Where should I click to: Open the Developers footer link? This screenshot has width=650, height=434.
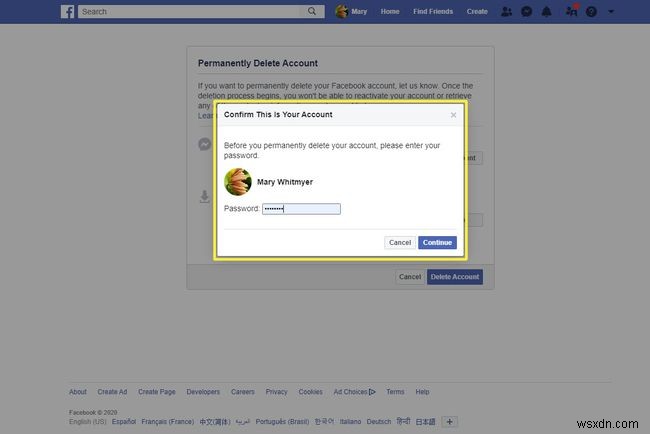[x=203, y=392]
